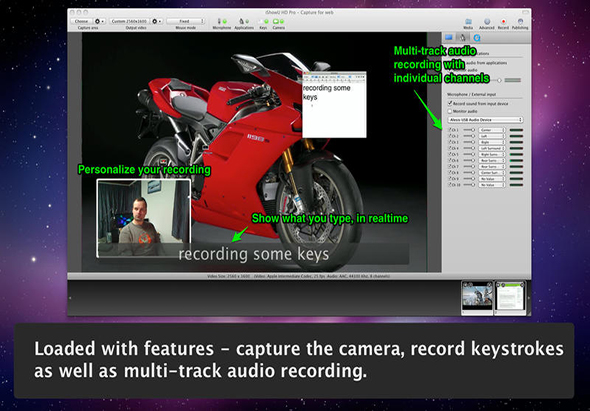This screenshot has height=411, width=590.
Task: Open the Fixed mouse mode dropdown
Action: click(186, 21)
